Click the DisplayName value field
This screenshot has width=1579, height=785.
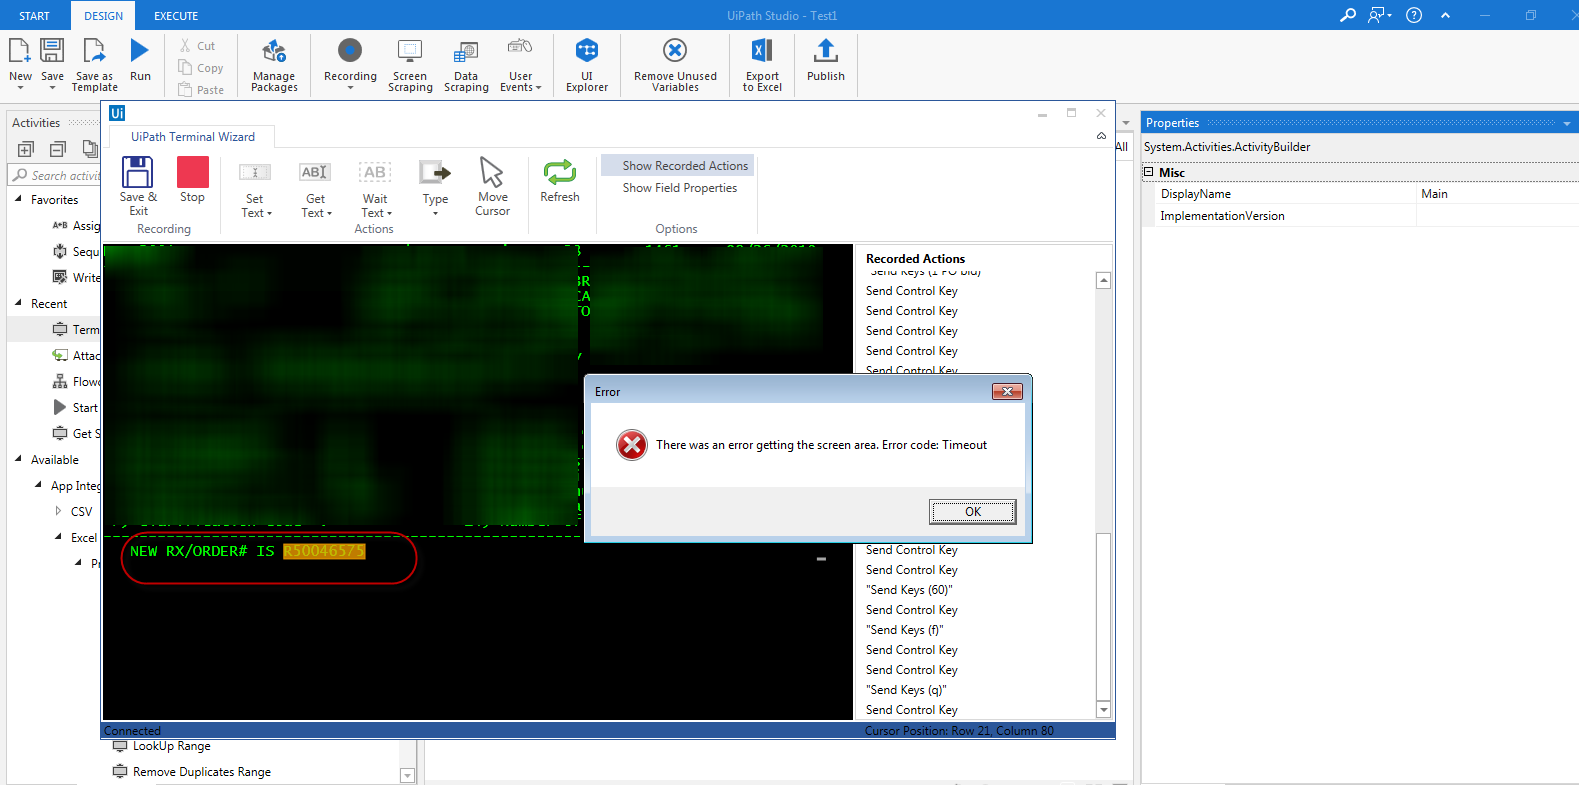click(1497, 194)
